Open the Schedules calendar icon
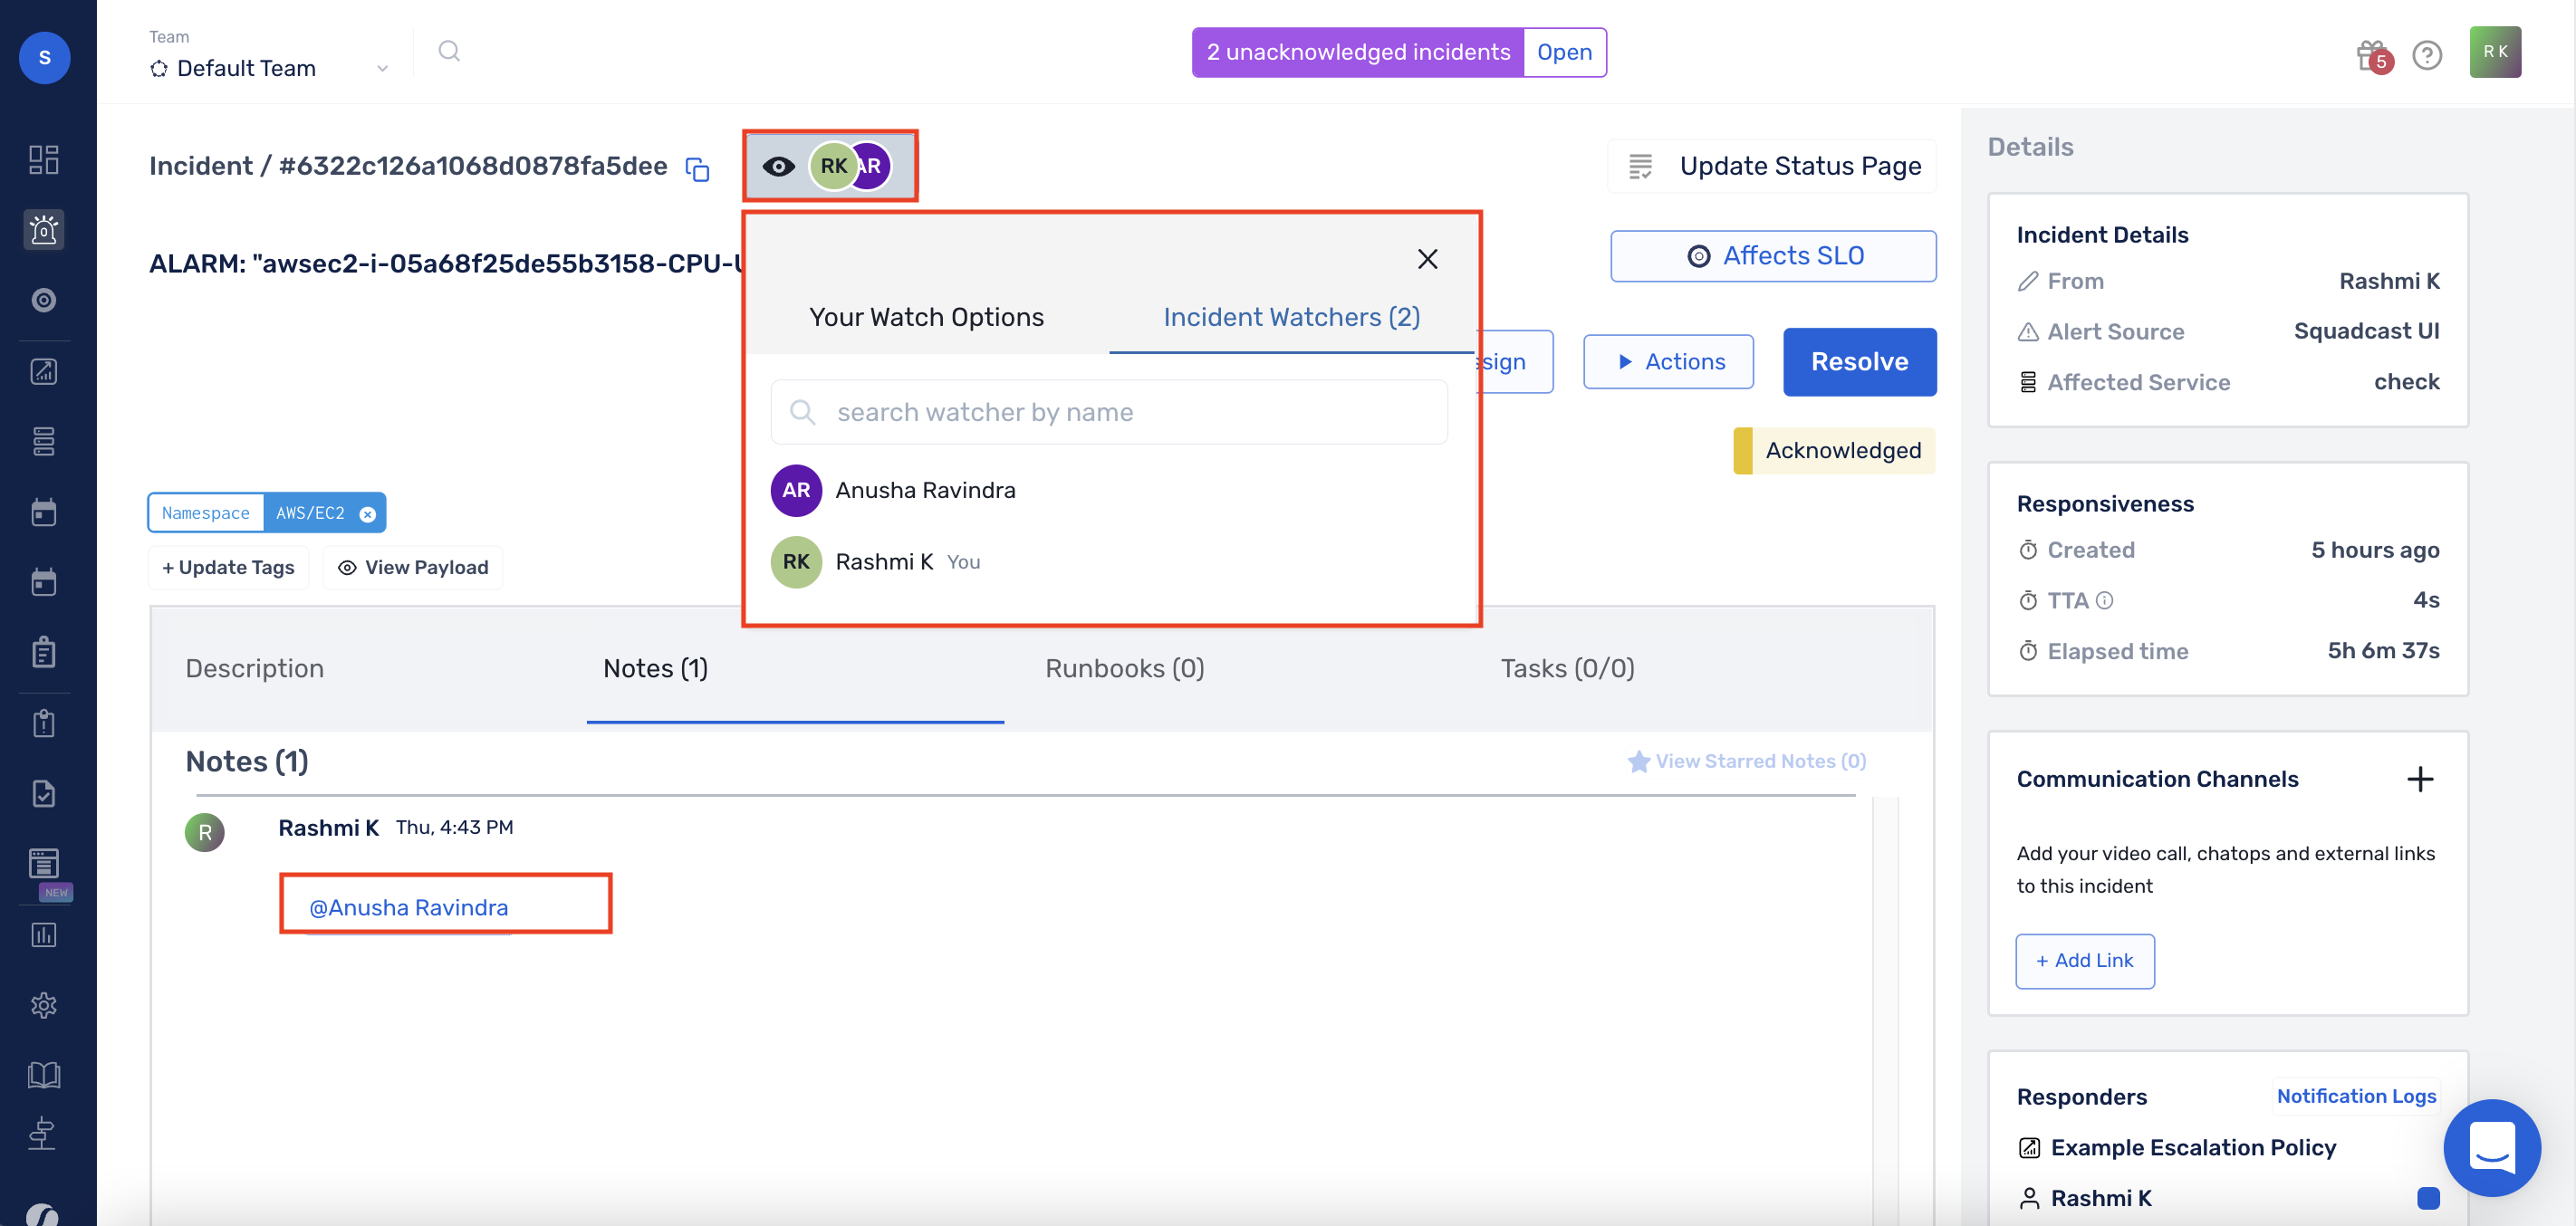This screenshot has width=2576, height=1226. pos(44,511)
